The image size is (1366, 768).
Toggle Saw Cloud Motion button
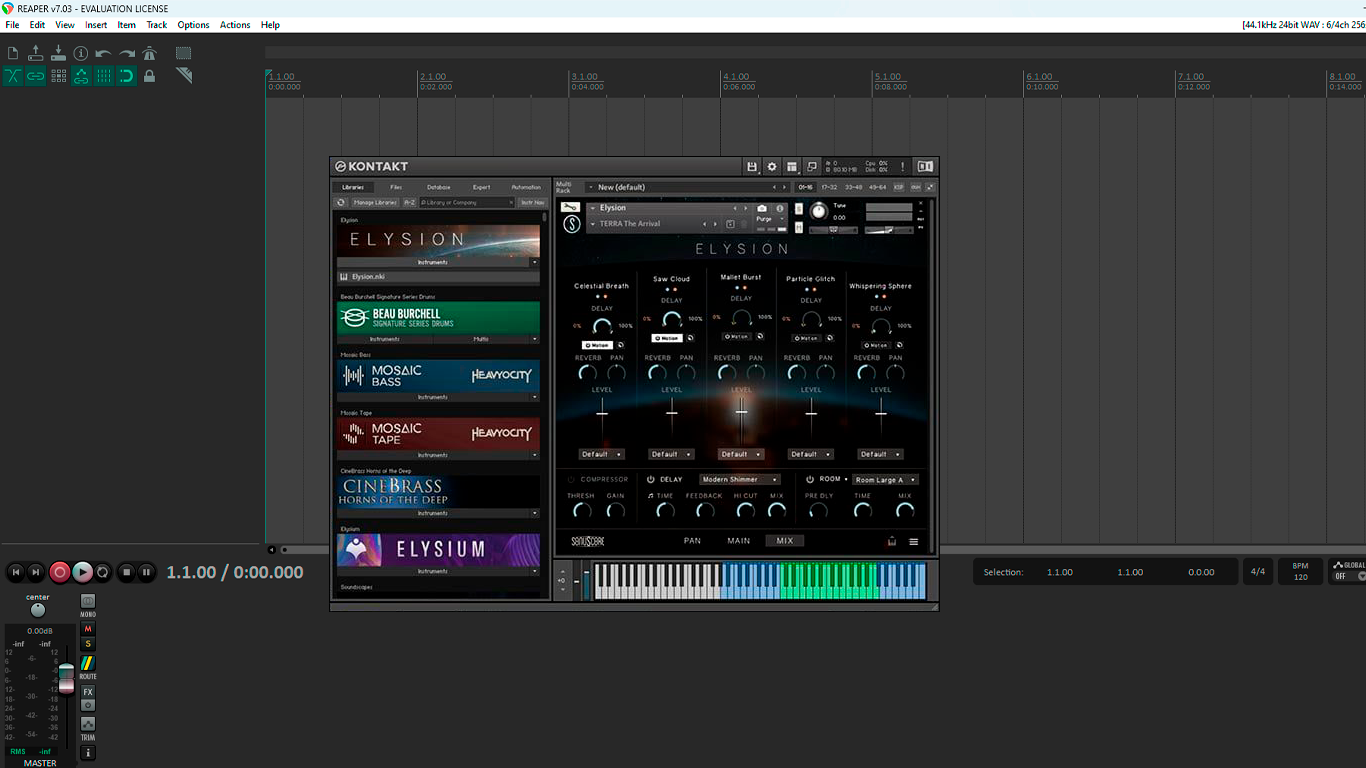[667, 338]
